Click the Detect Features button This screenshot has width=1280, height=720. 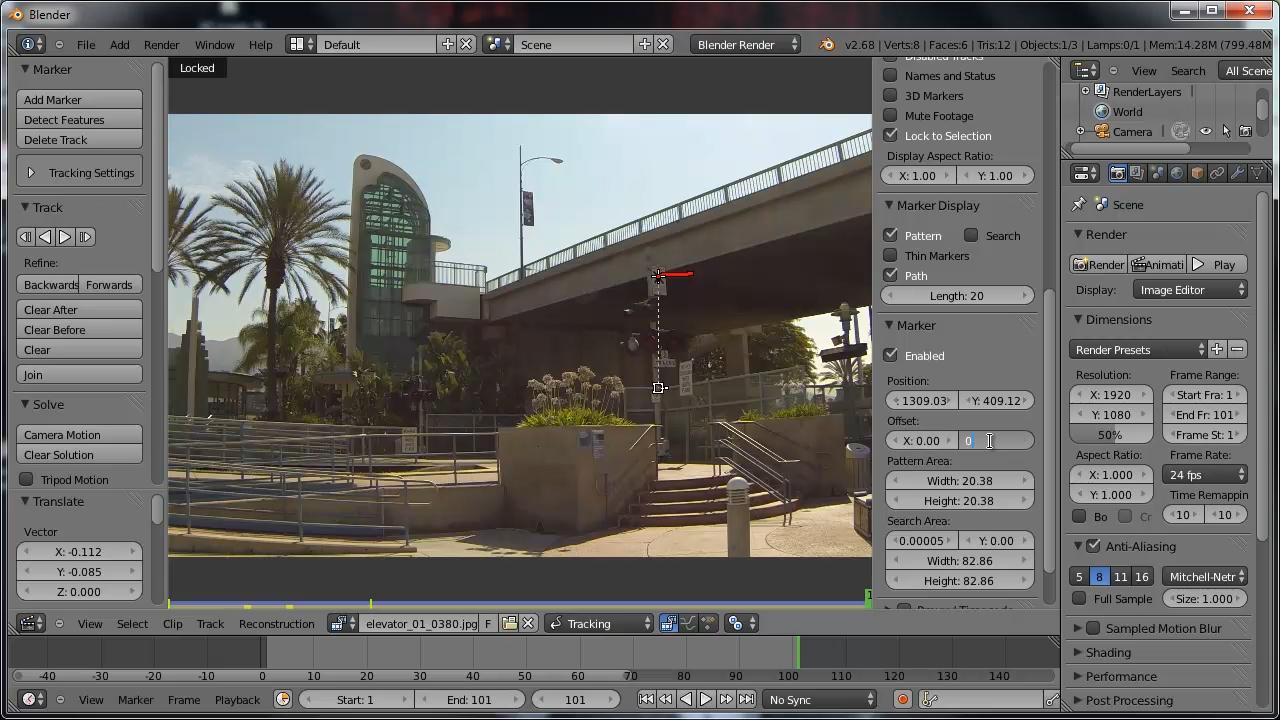click(x=80, y=120)
